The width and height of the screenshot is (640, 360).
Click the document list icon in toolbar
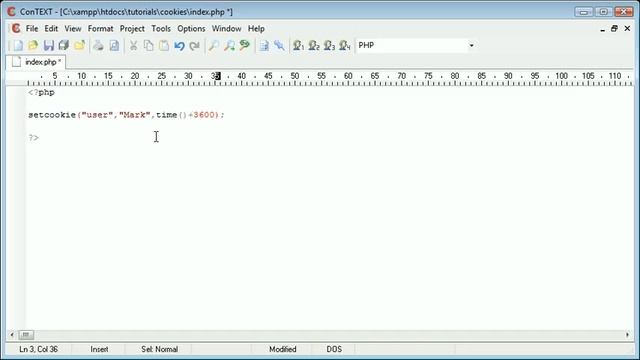(x=264, y=45)
